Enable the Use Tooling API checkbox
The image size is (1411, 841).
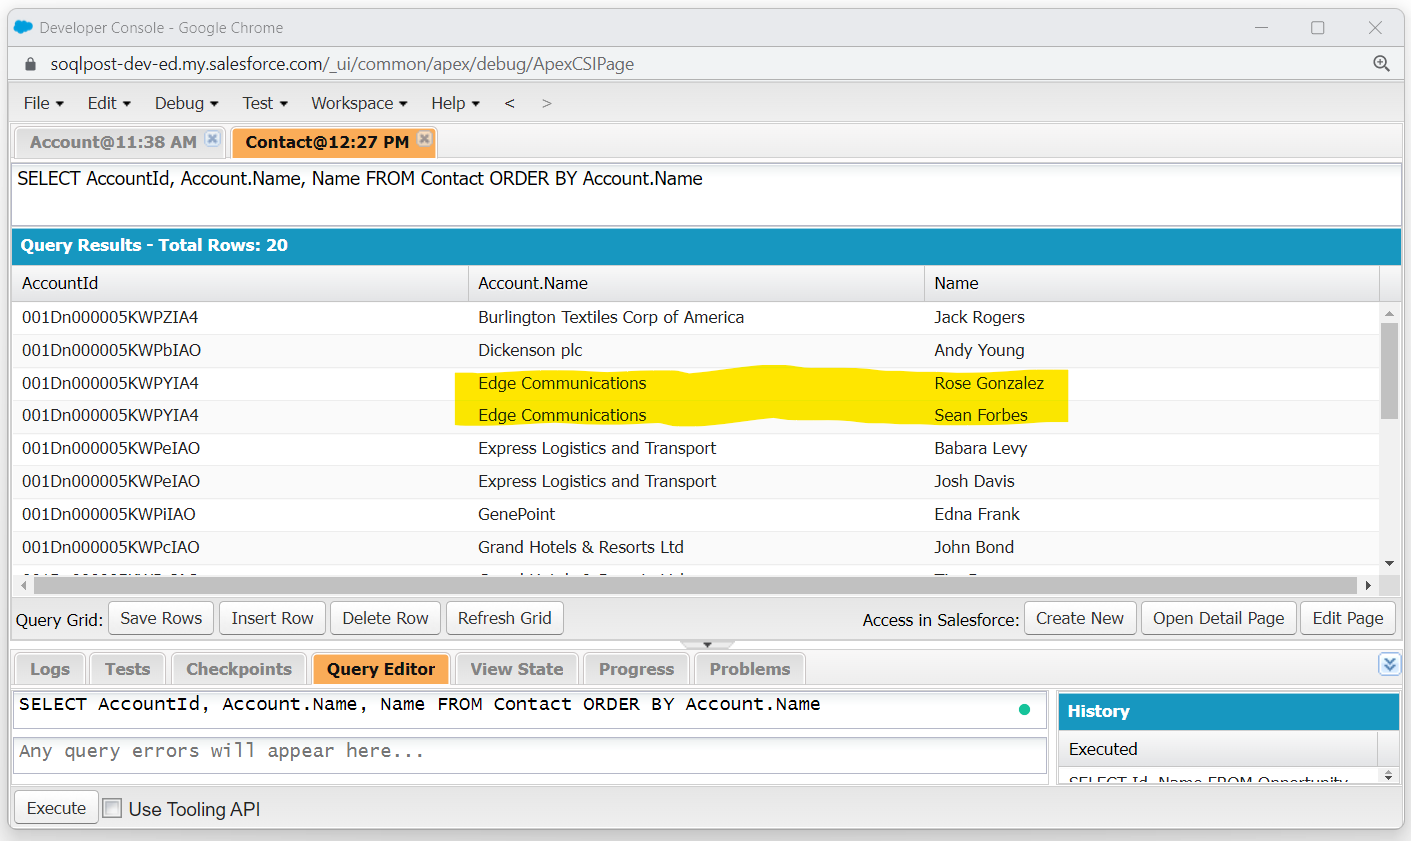[x=113, y=808]
